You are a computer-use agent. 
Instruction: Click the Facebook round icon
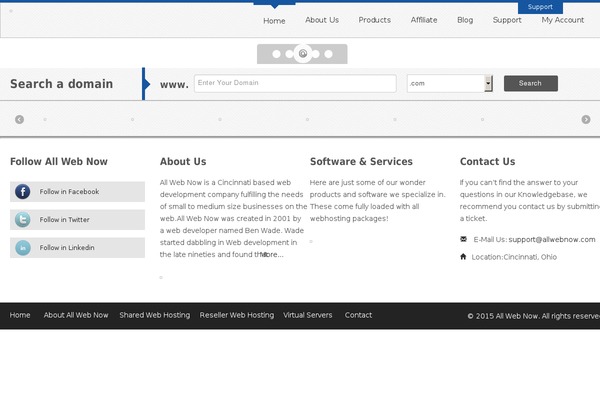23,191
